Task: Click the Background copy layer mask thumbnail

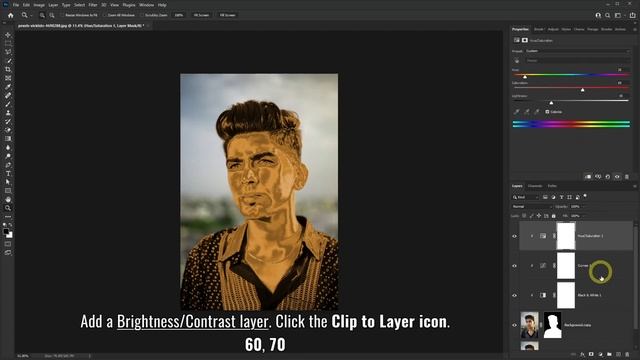Action: [x=553, y=325]
